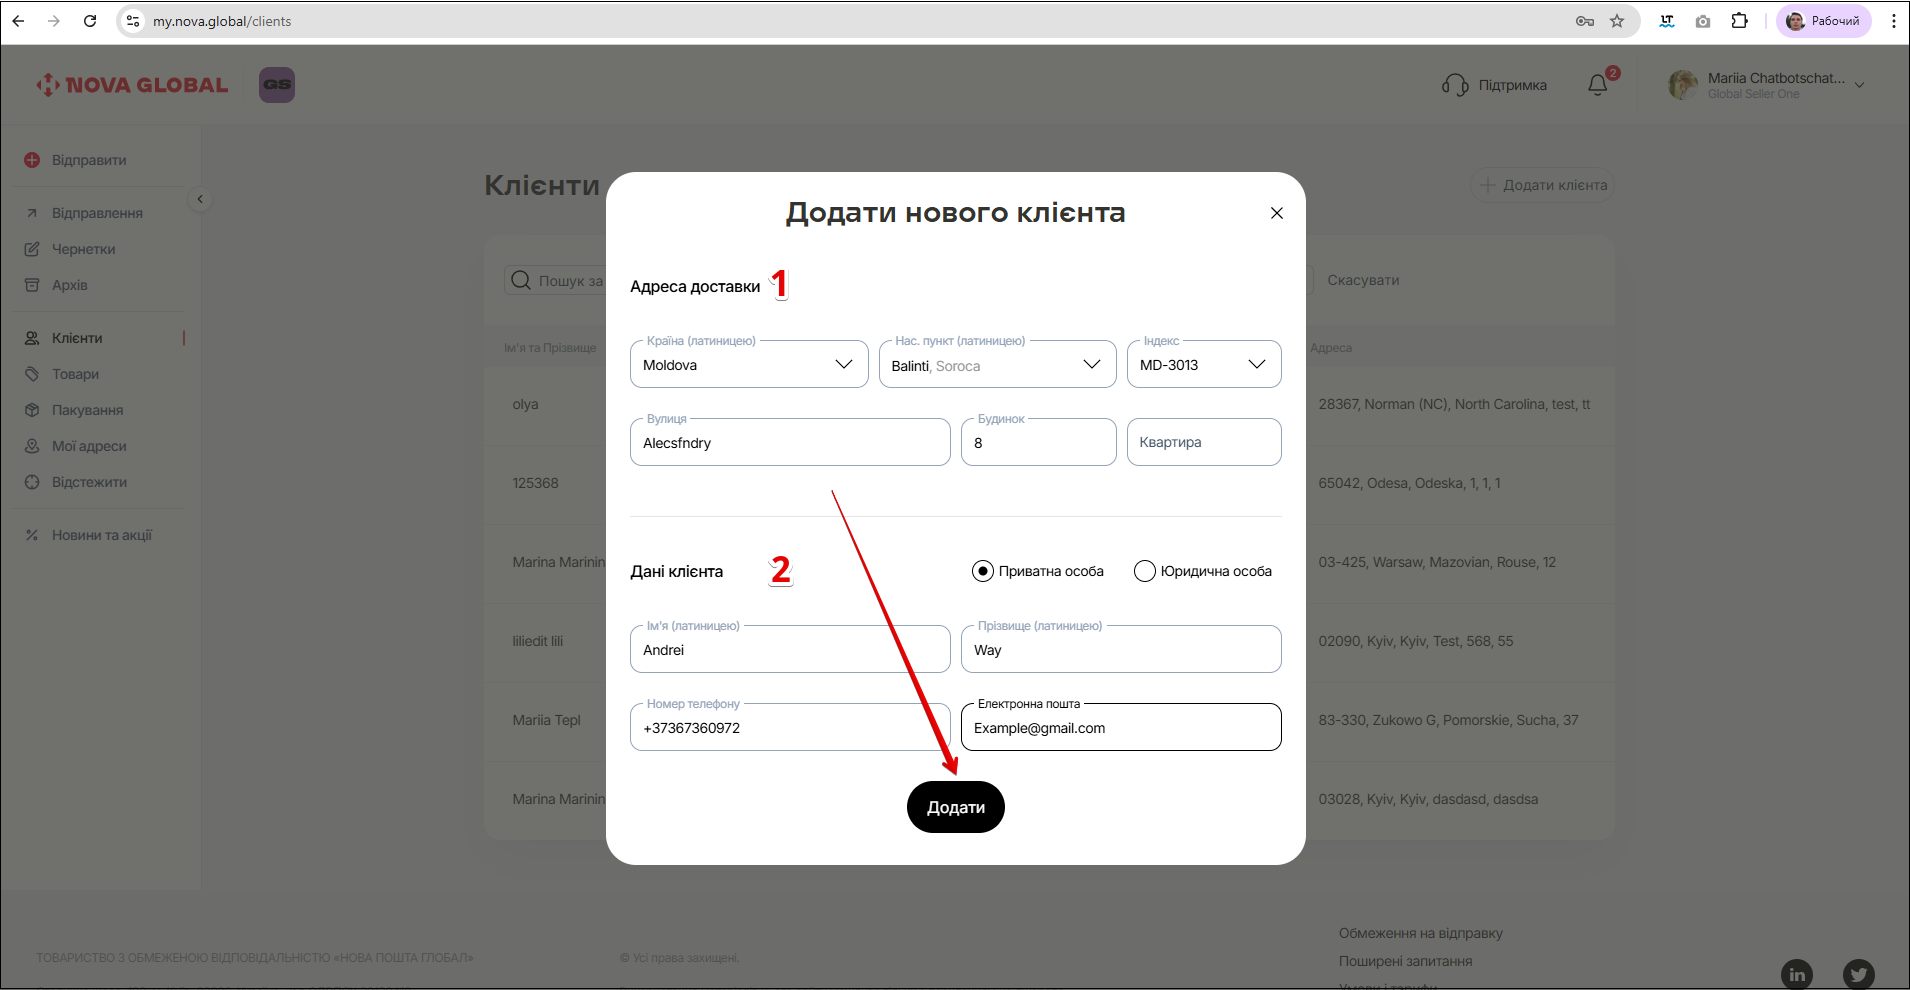Click the black Додати button
The height and width of the screenshot is (990, 1910).
[x=956, y=807]
